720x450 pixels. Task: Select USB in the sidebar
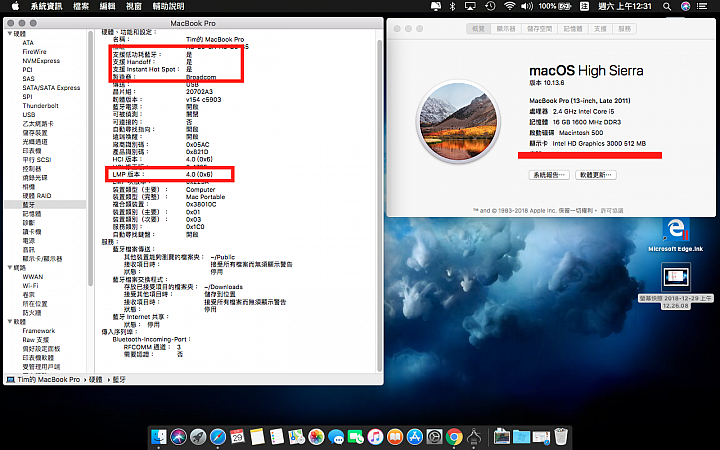(x=28, y=114)
